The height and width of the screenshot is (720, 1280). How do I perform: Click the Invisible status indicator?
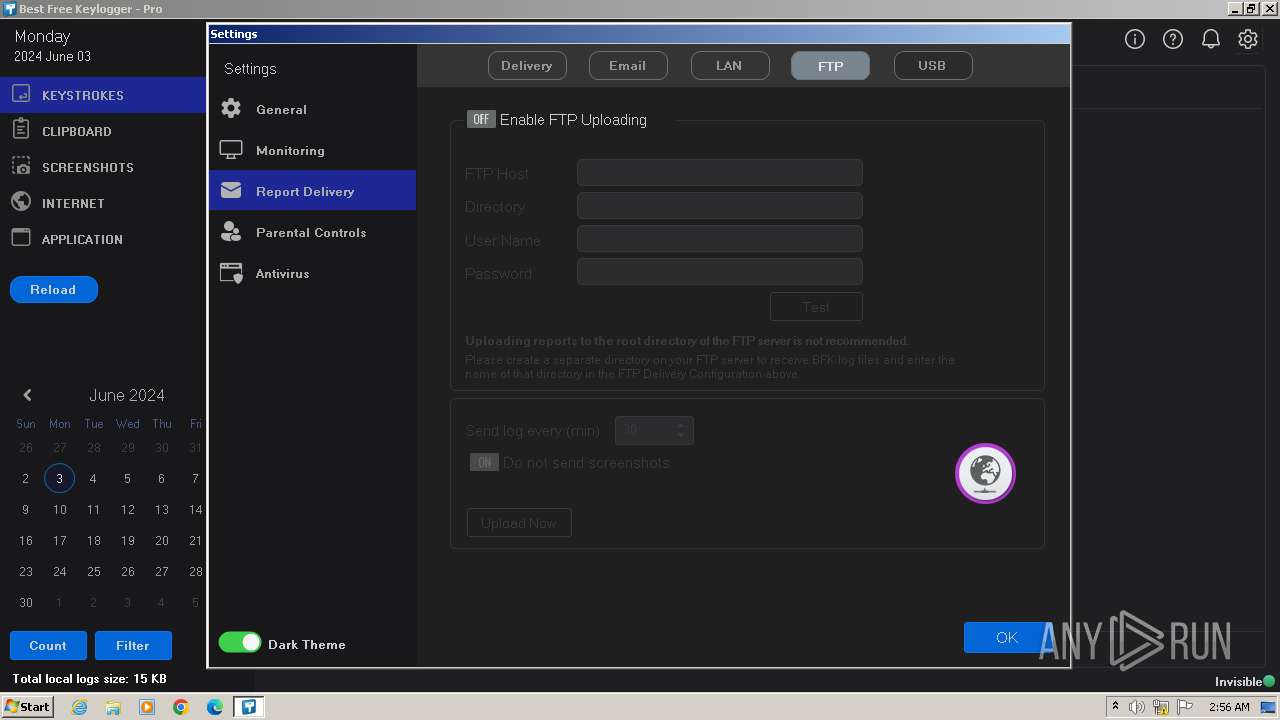point(1245,682)
